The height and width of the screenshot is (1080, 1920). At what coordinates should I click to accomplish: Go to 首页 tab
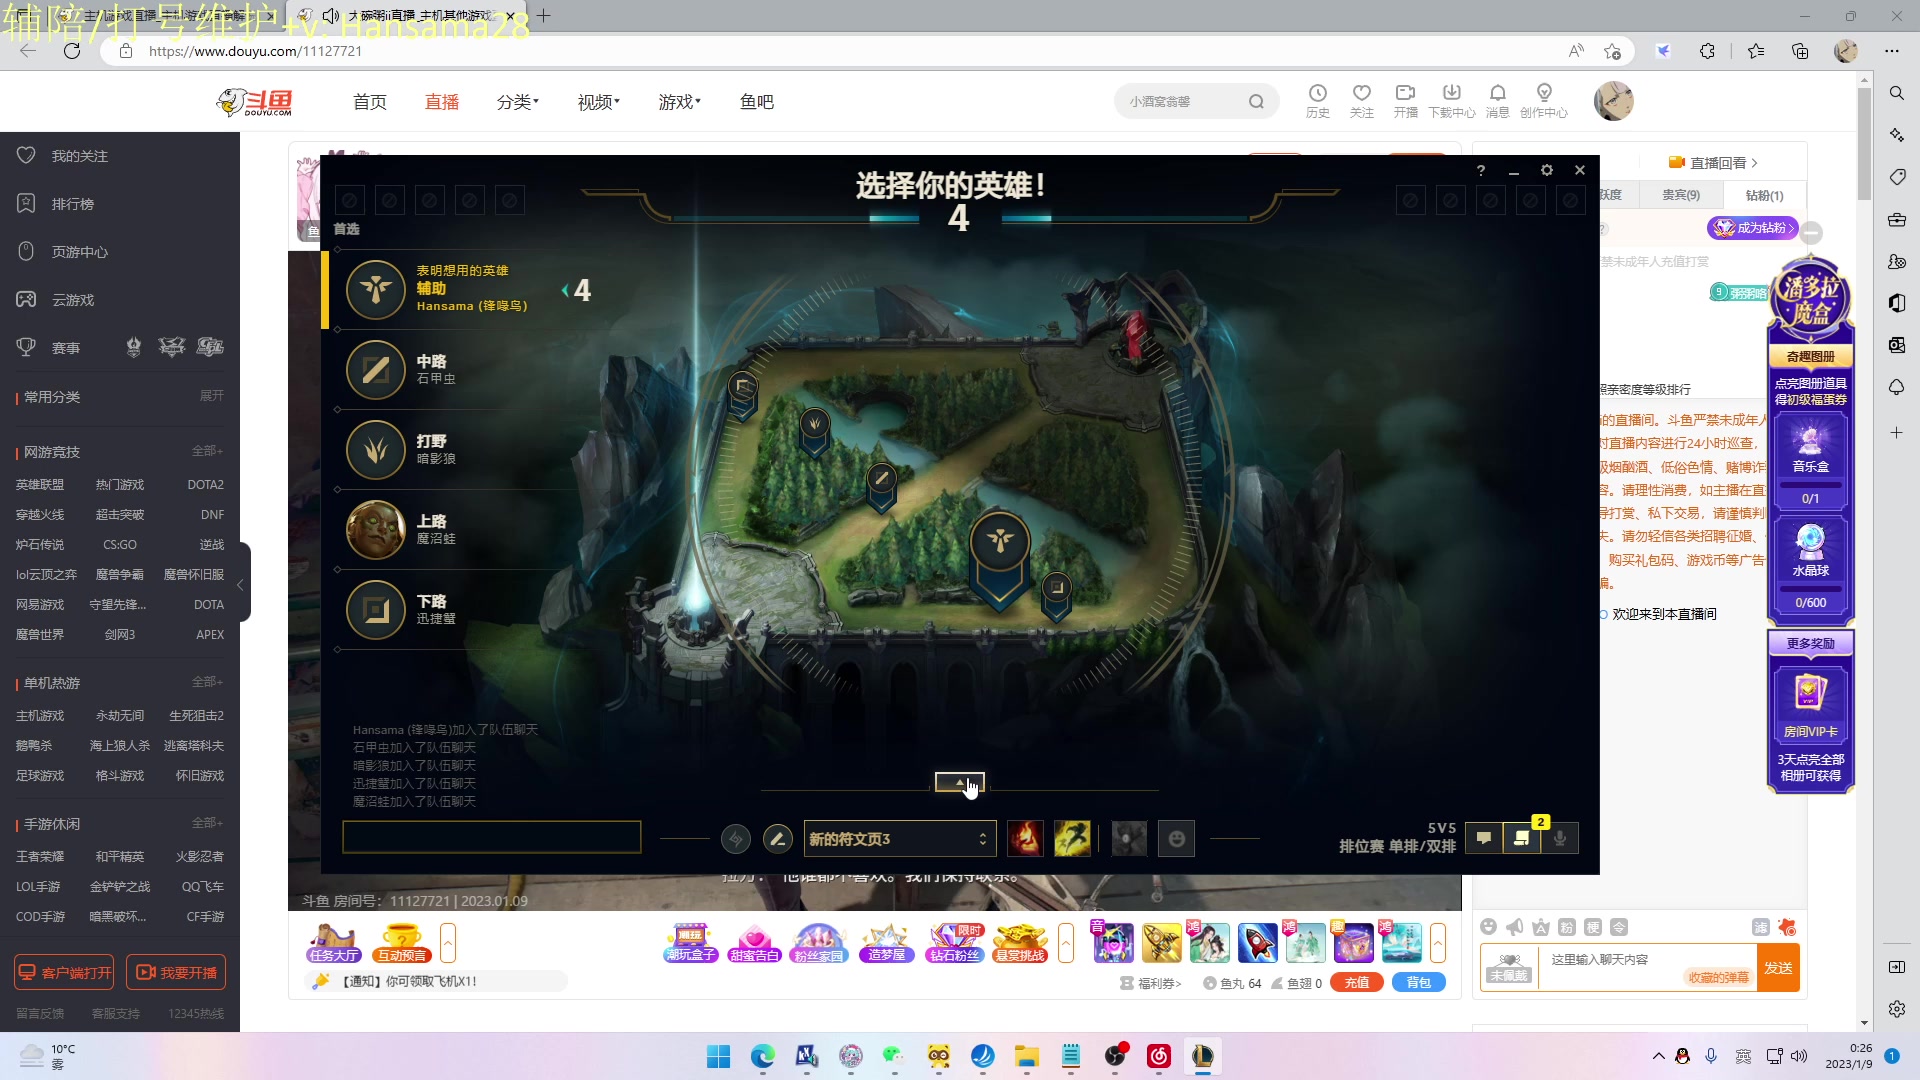pyautogui.click(x=370, y=102)
